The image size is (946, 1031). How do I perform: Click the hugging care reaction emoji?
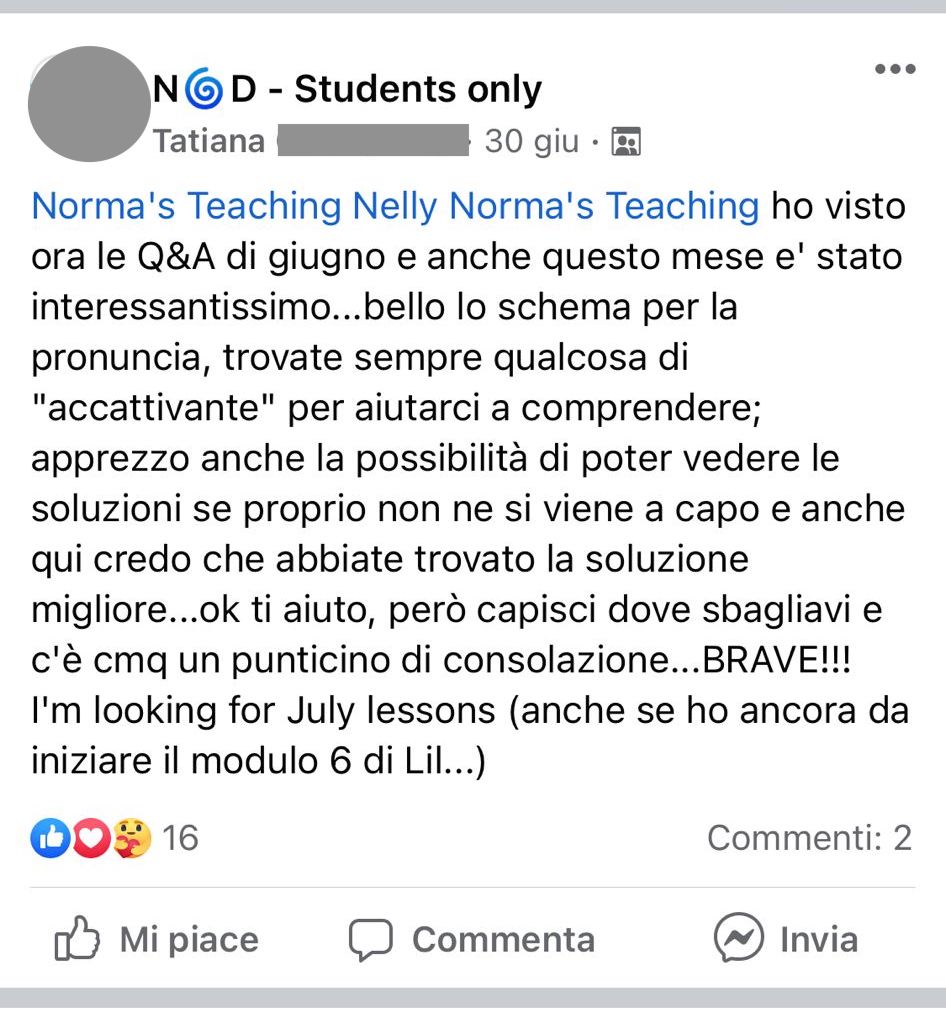point(131,838)
